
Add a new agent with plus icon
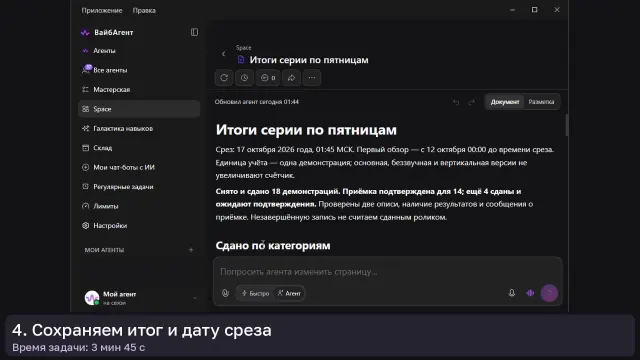[x=191, y=250]
